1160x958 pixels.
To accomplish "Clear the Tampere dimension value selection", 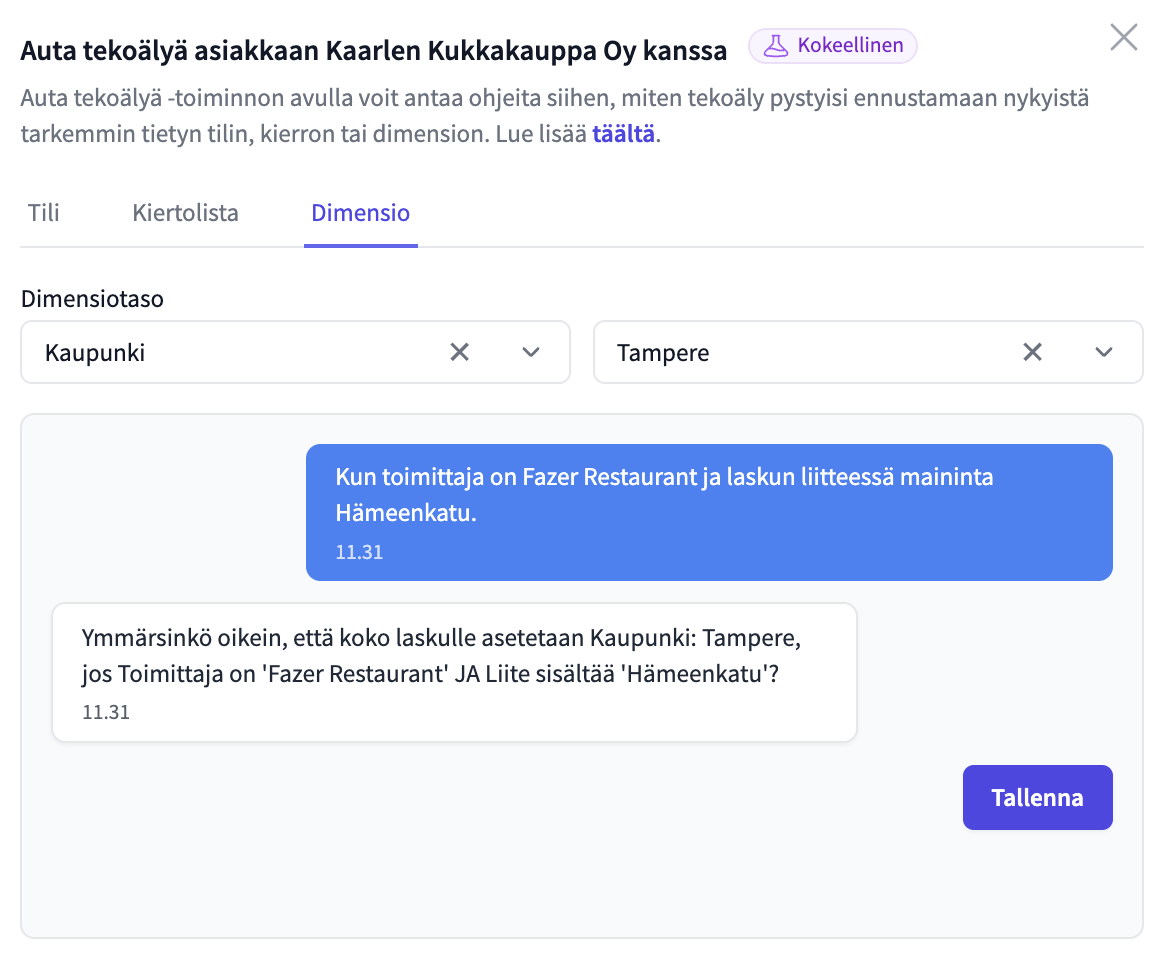I will (x=1032, y=352).
